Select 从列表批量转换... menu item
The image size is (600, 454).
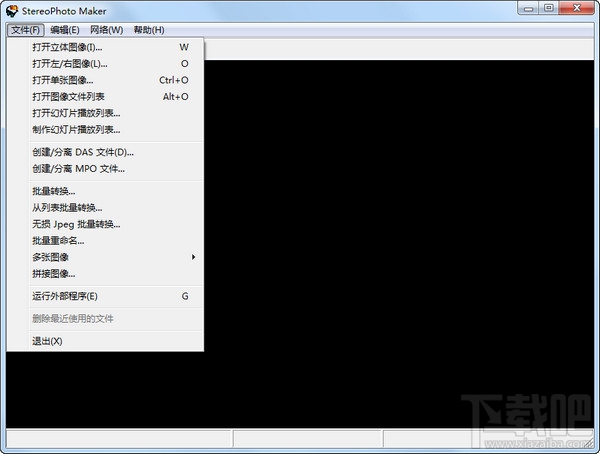[105, 207]
